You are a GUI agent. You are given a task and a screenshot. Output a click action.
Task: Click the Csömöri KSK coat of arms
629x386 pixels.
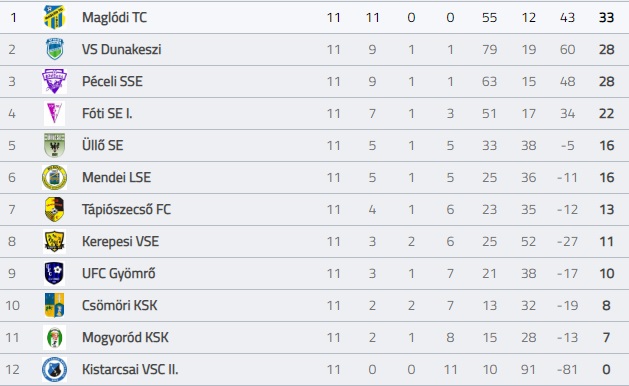tap(54, 305)
